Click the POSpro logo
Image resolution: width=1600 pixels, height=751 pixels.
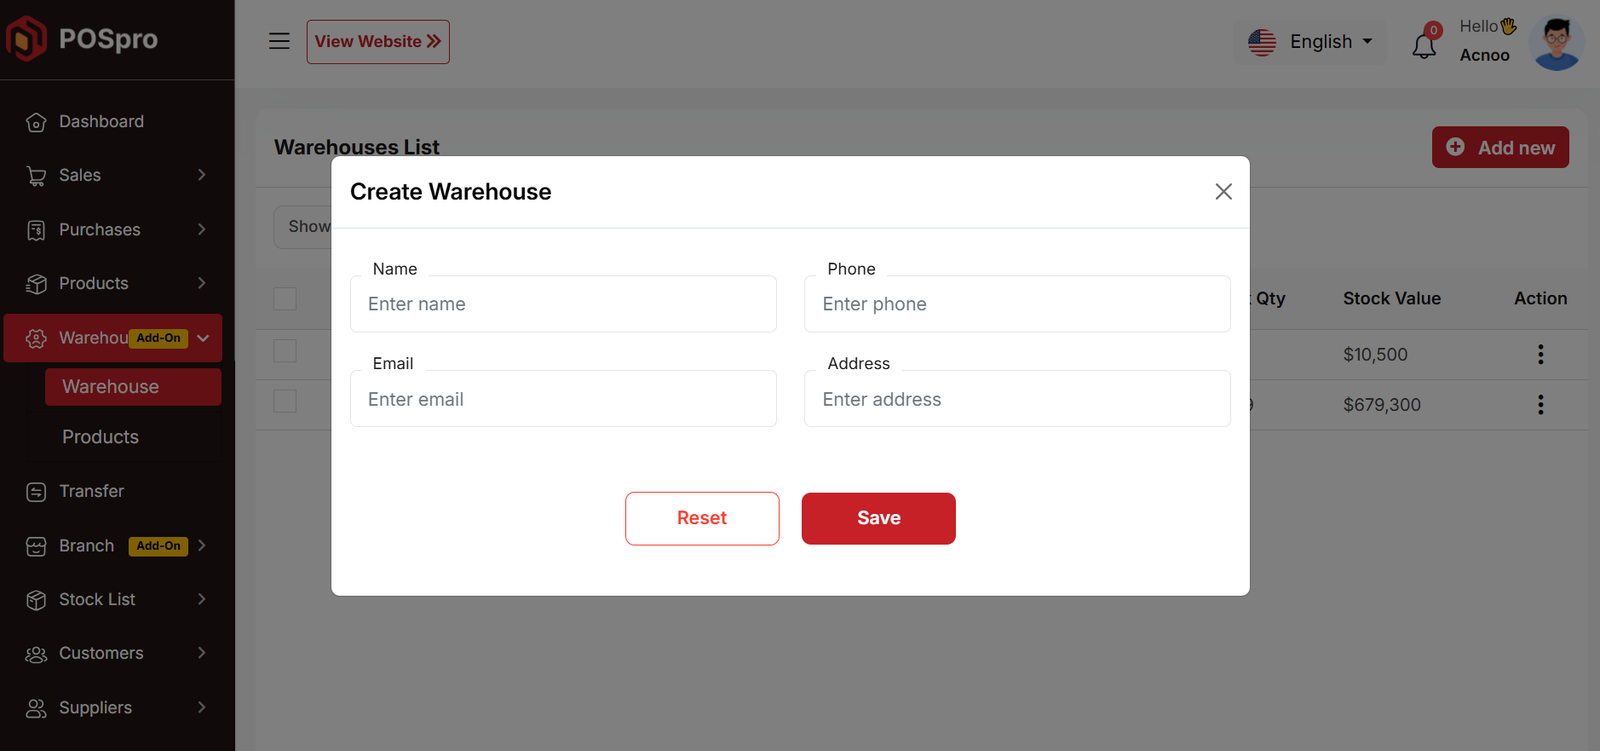pos(83,39)
